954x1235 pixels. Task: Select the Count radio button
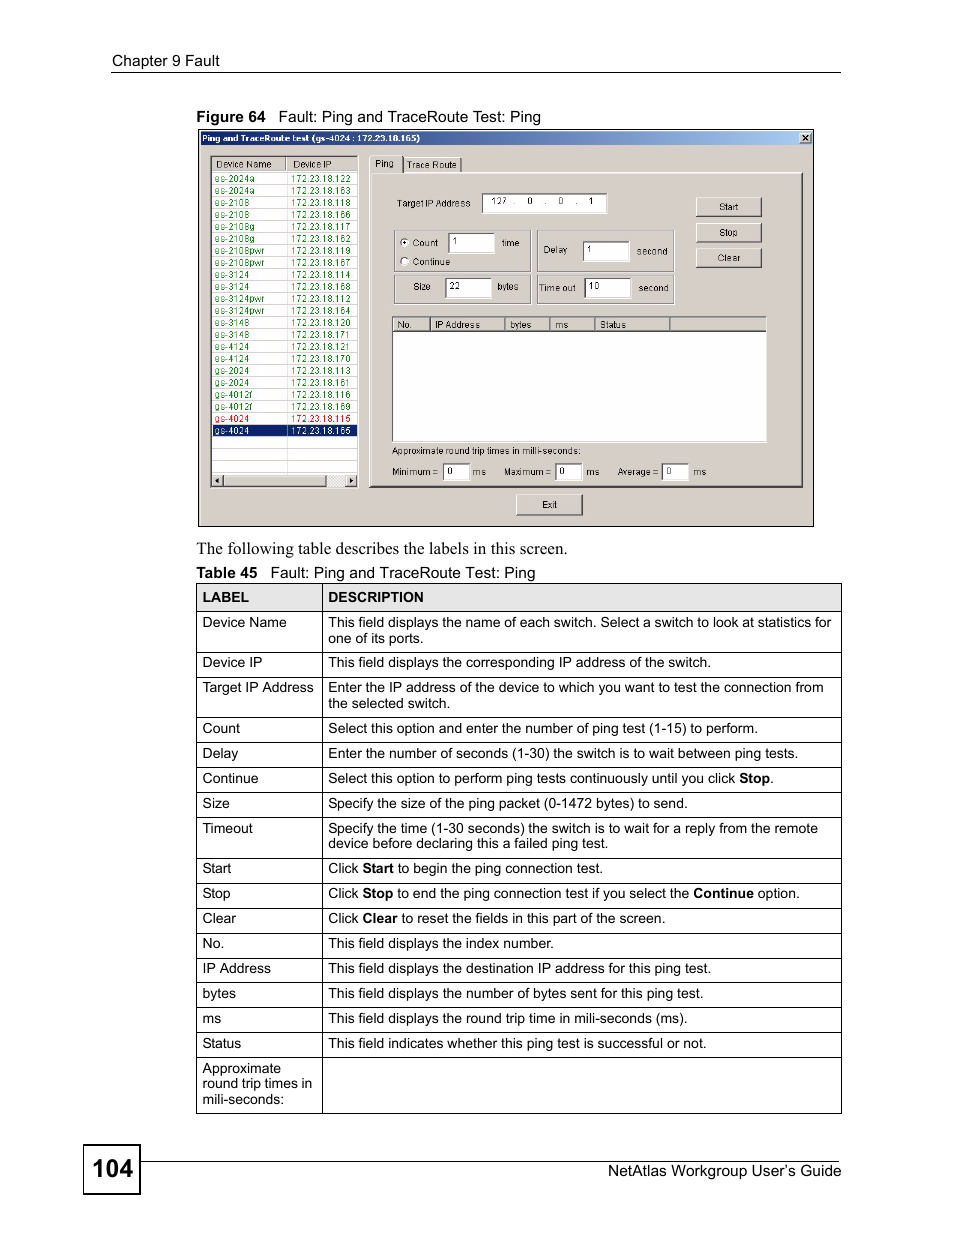tap(404, 242)
